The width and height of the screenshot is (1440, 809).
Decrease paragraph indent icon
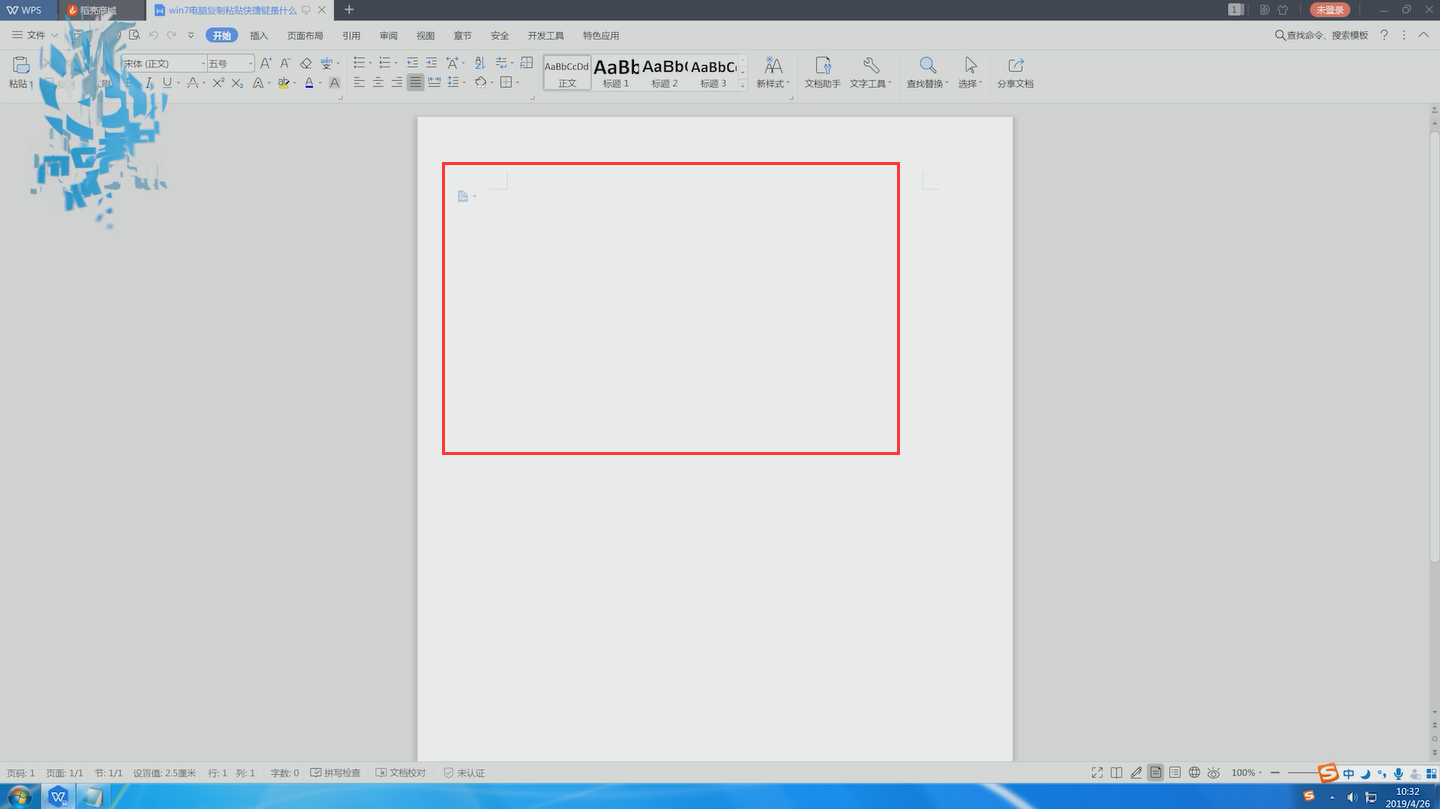[x=412, y=63]
